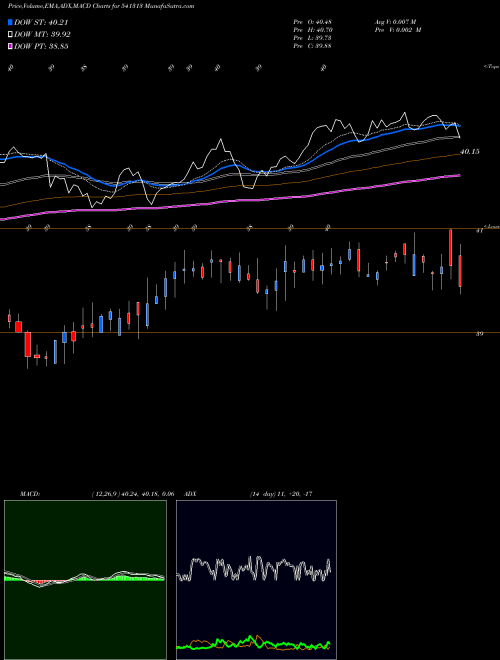Select the 'DOW ST: 40.21' legend label
The image size is (500, 660).
[x=41, y=22]
